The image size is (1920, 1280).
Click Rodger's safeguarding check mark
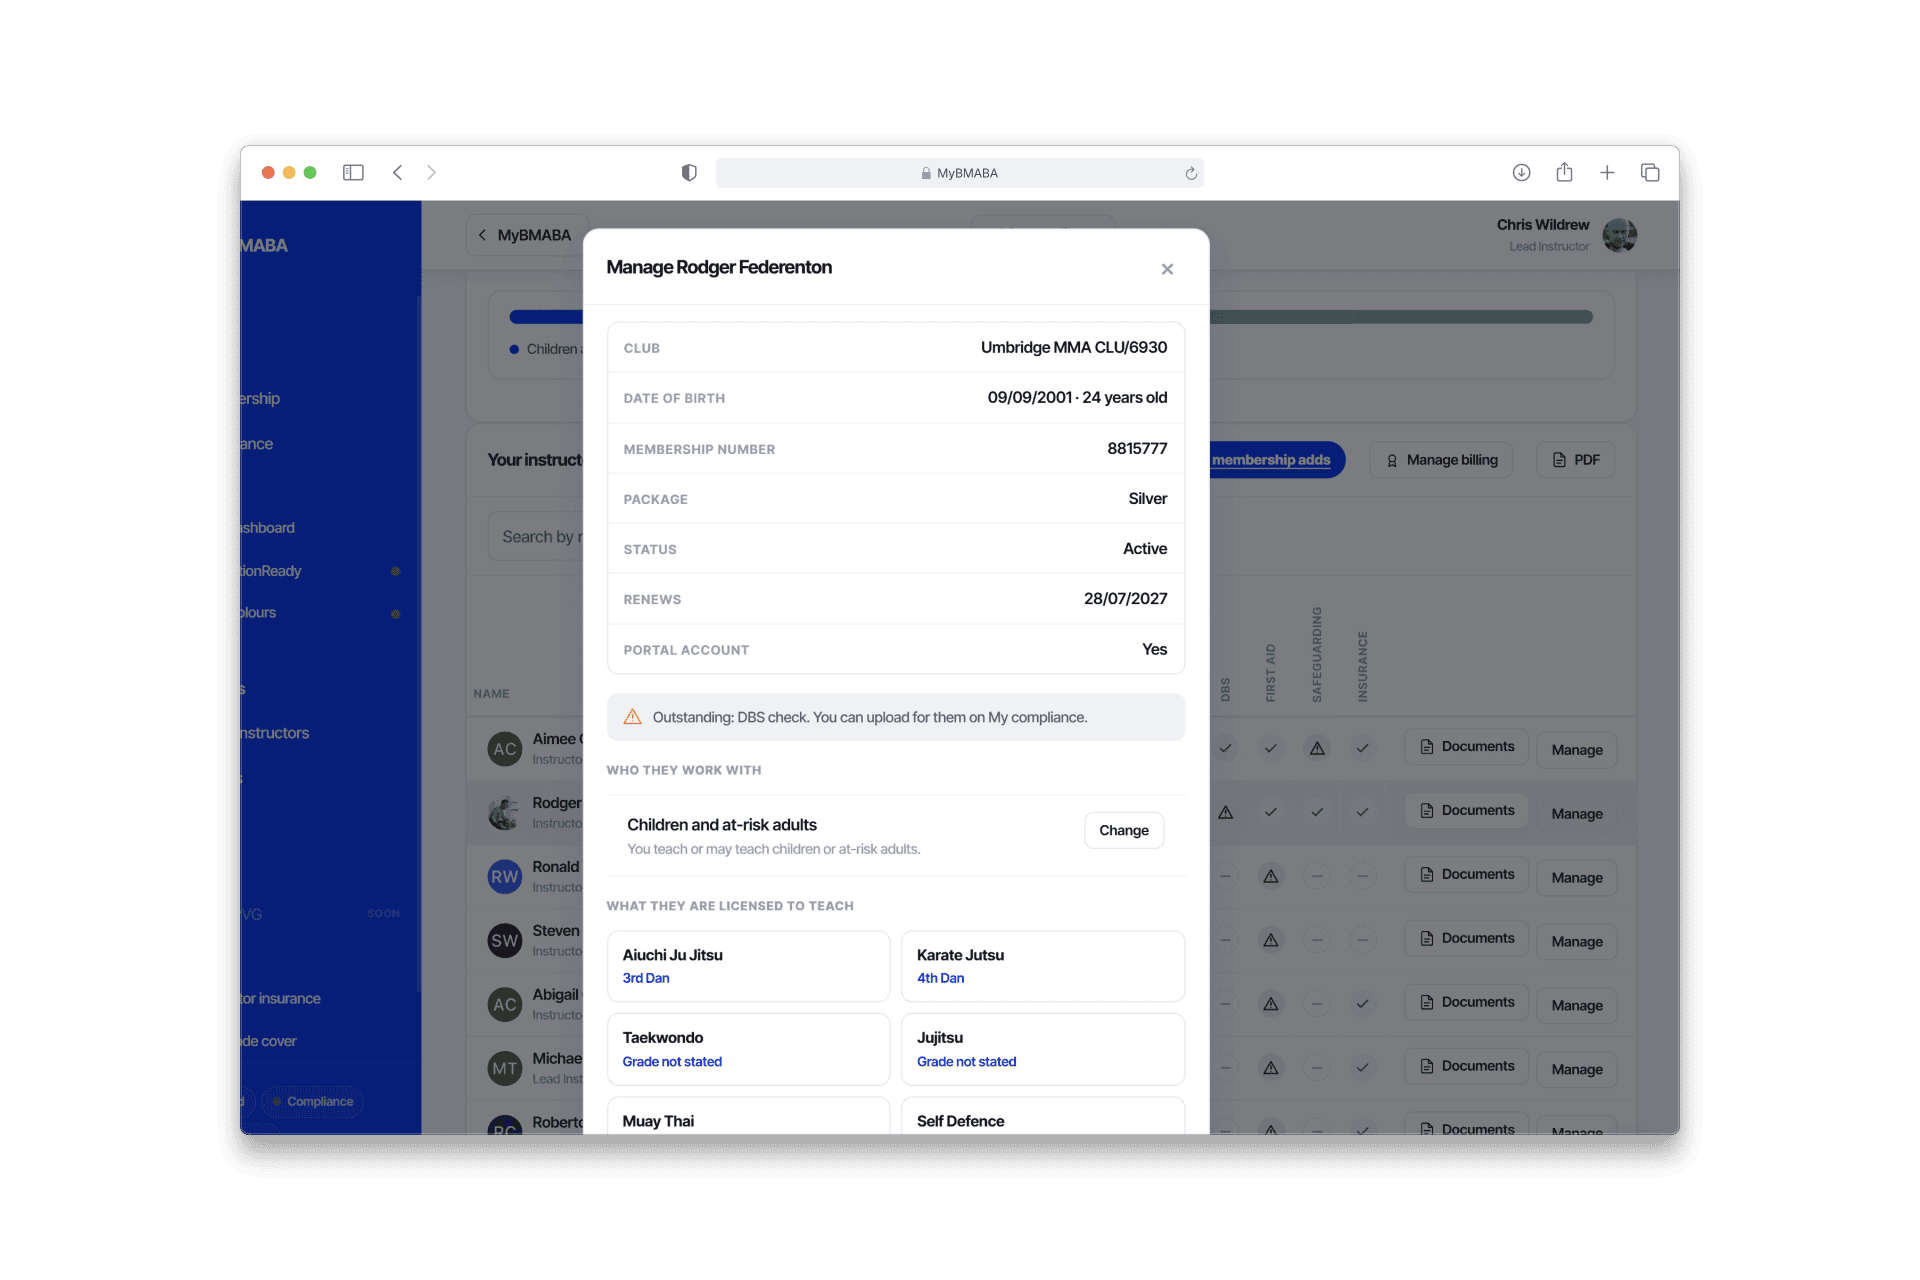tap(1317, 812)
